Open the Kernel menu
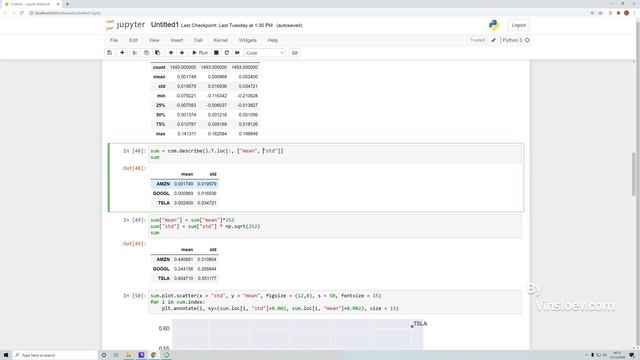 [x=221, y=40]
